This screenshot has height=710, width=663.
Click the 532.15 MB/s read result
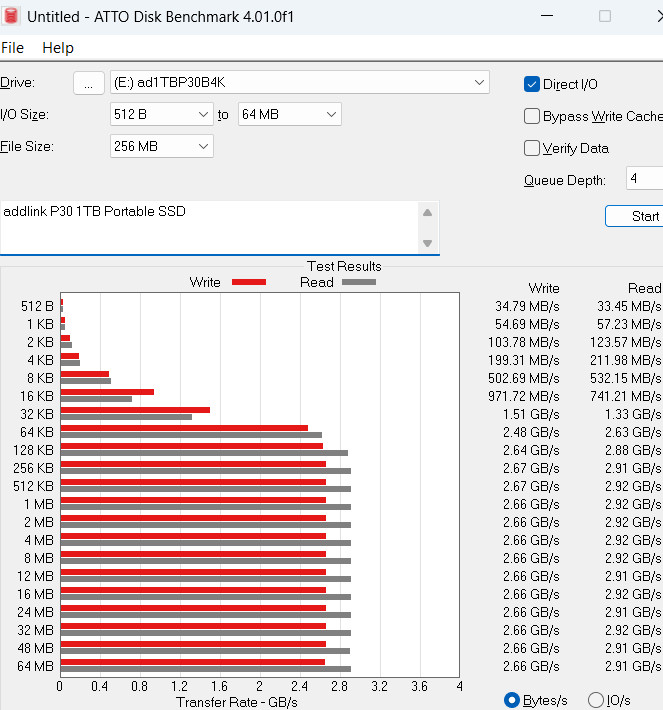[x=625, y=379]
